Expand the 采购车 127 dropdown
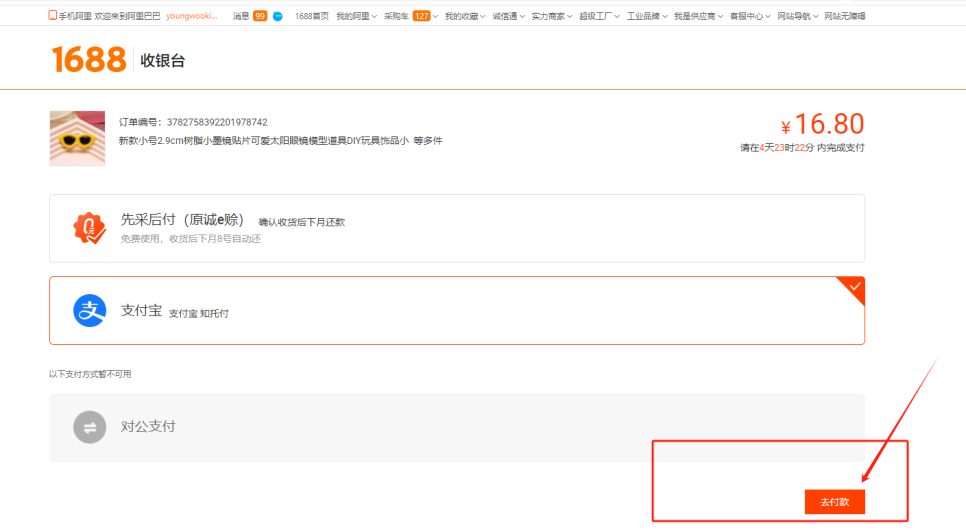This screenshot has height=530, width=966. tap(410, 16)
